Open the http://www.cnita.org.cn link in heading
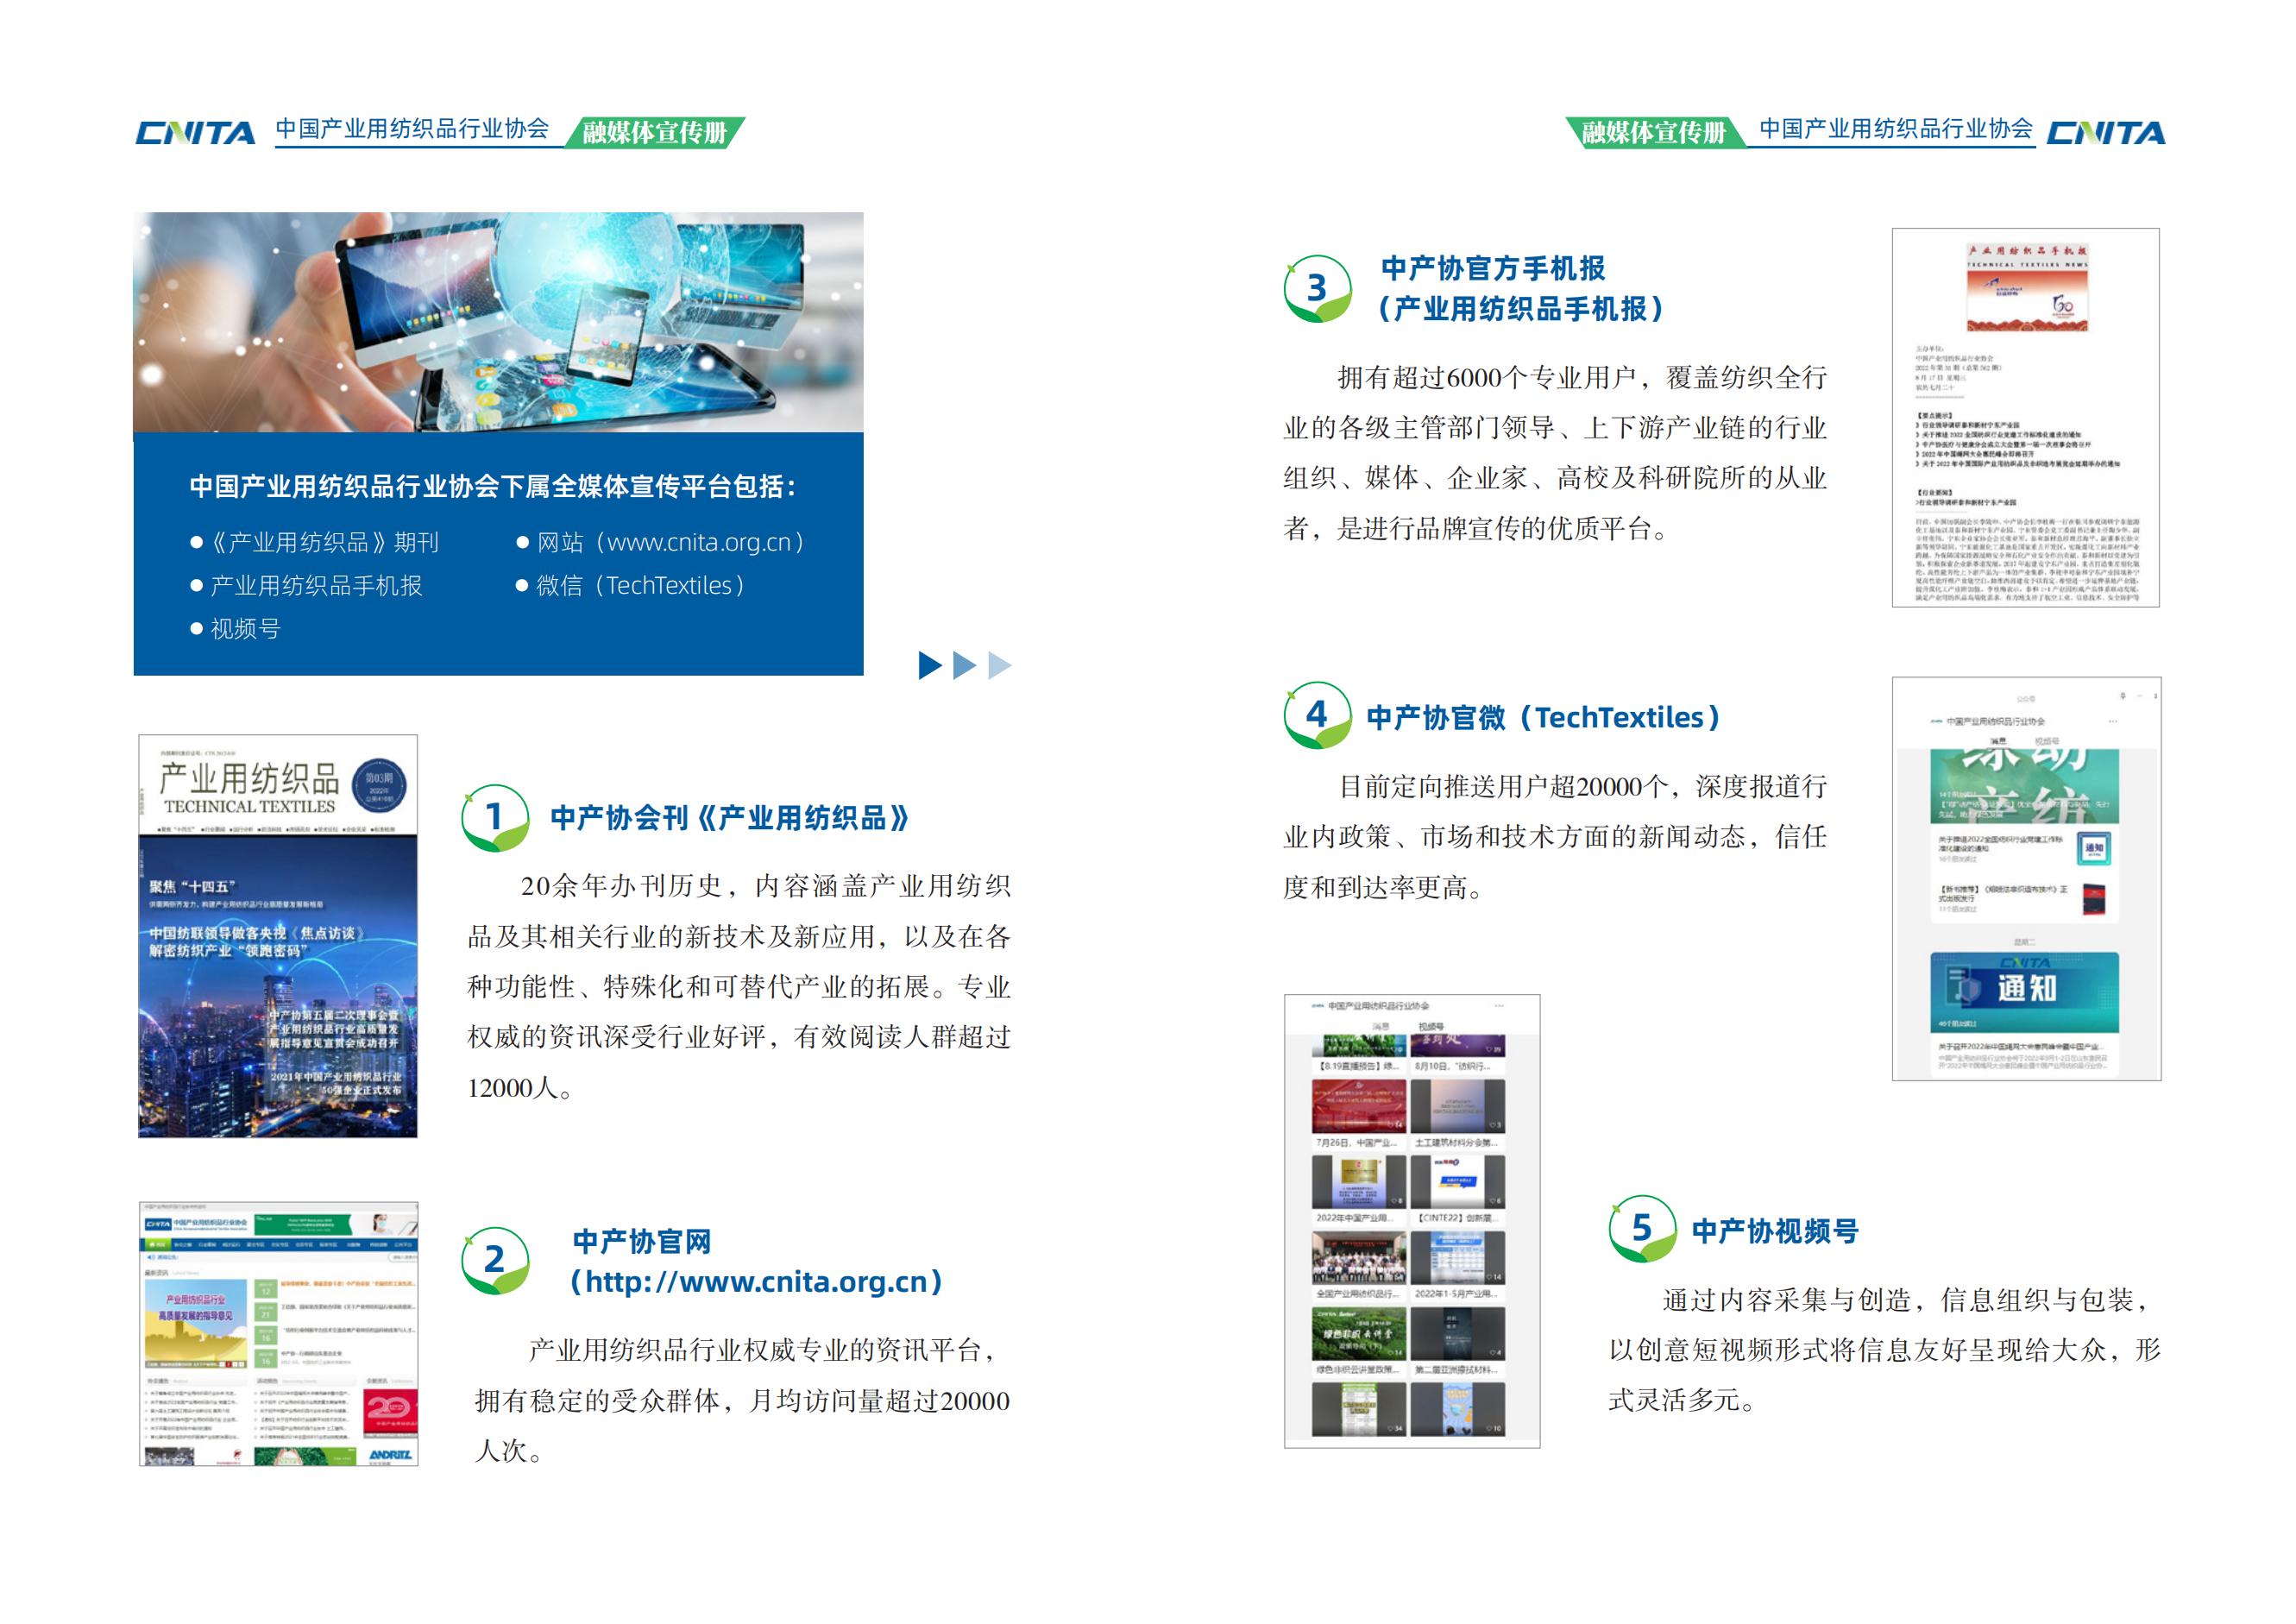Image resolution: width=2296 pixels, height=1624 pixels. pos(756,1282)
